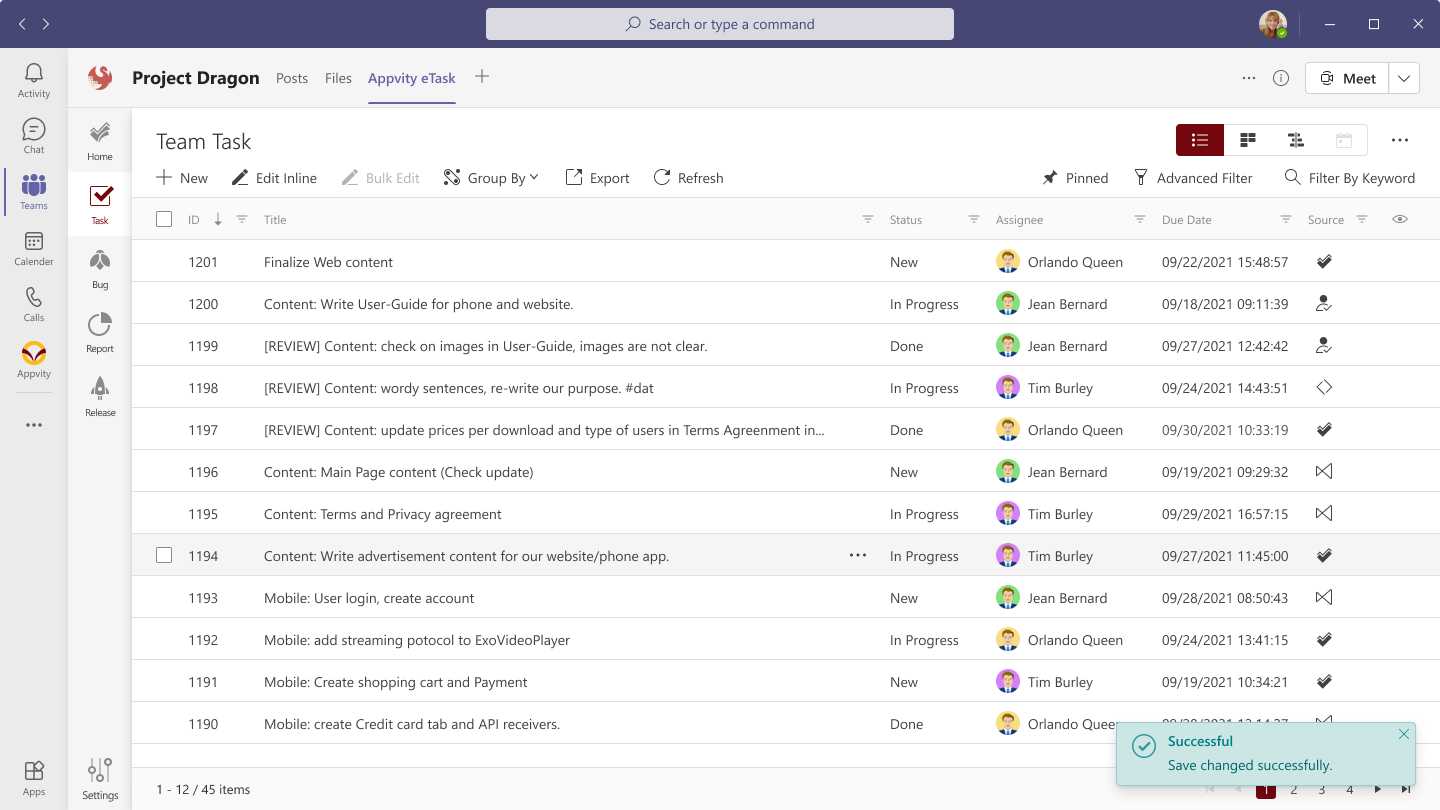The image size is (1440, 810).
Task: Switch to board card view
Action: [x=1247, y=140]
